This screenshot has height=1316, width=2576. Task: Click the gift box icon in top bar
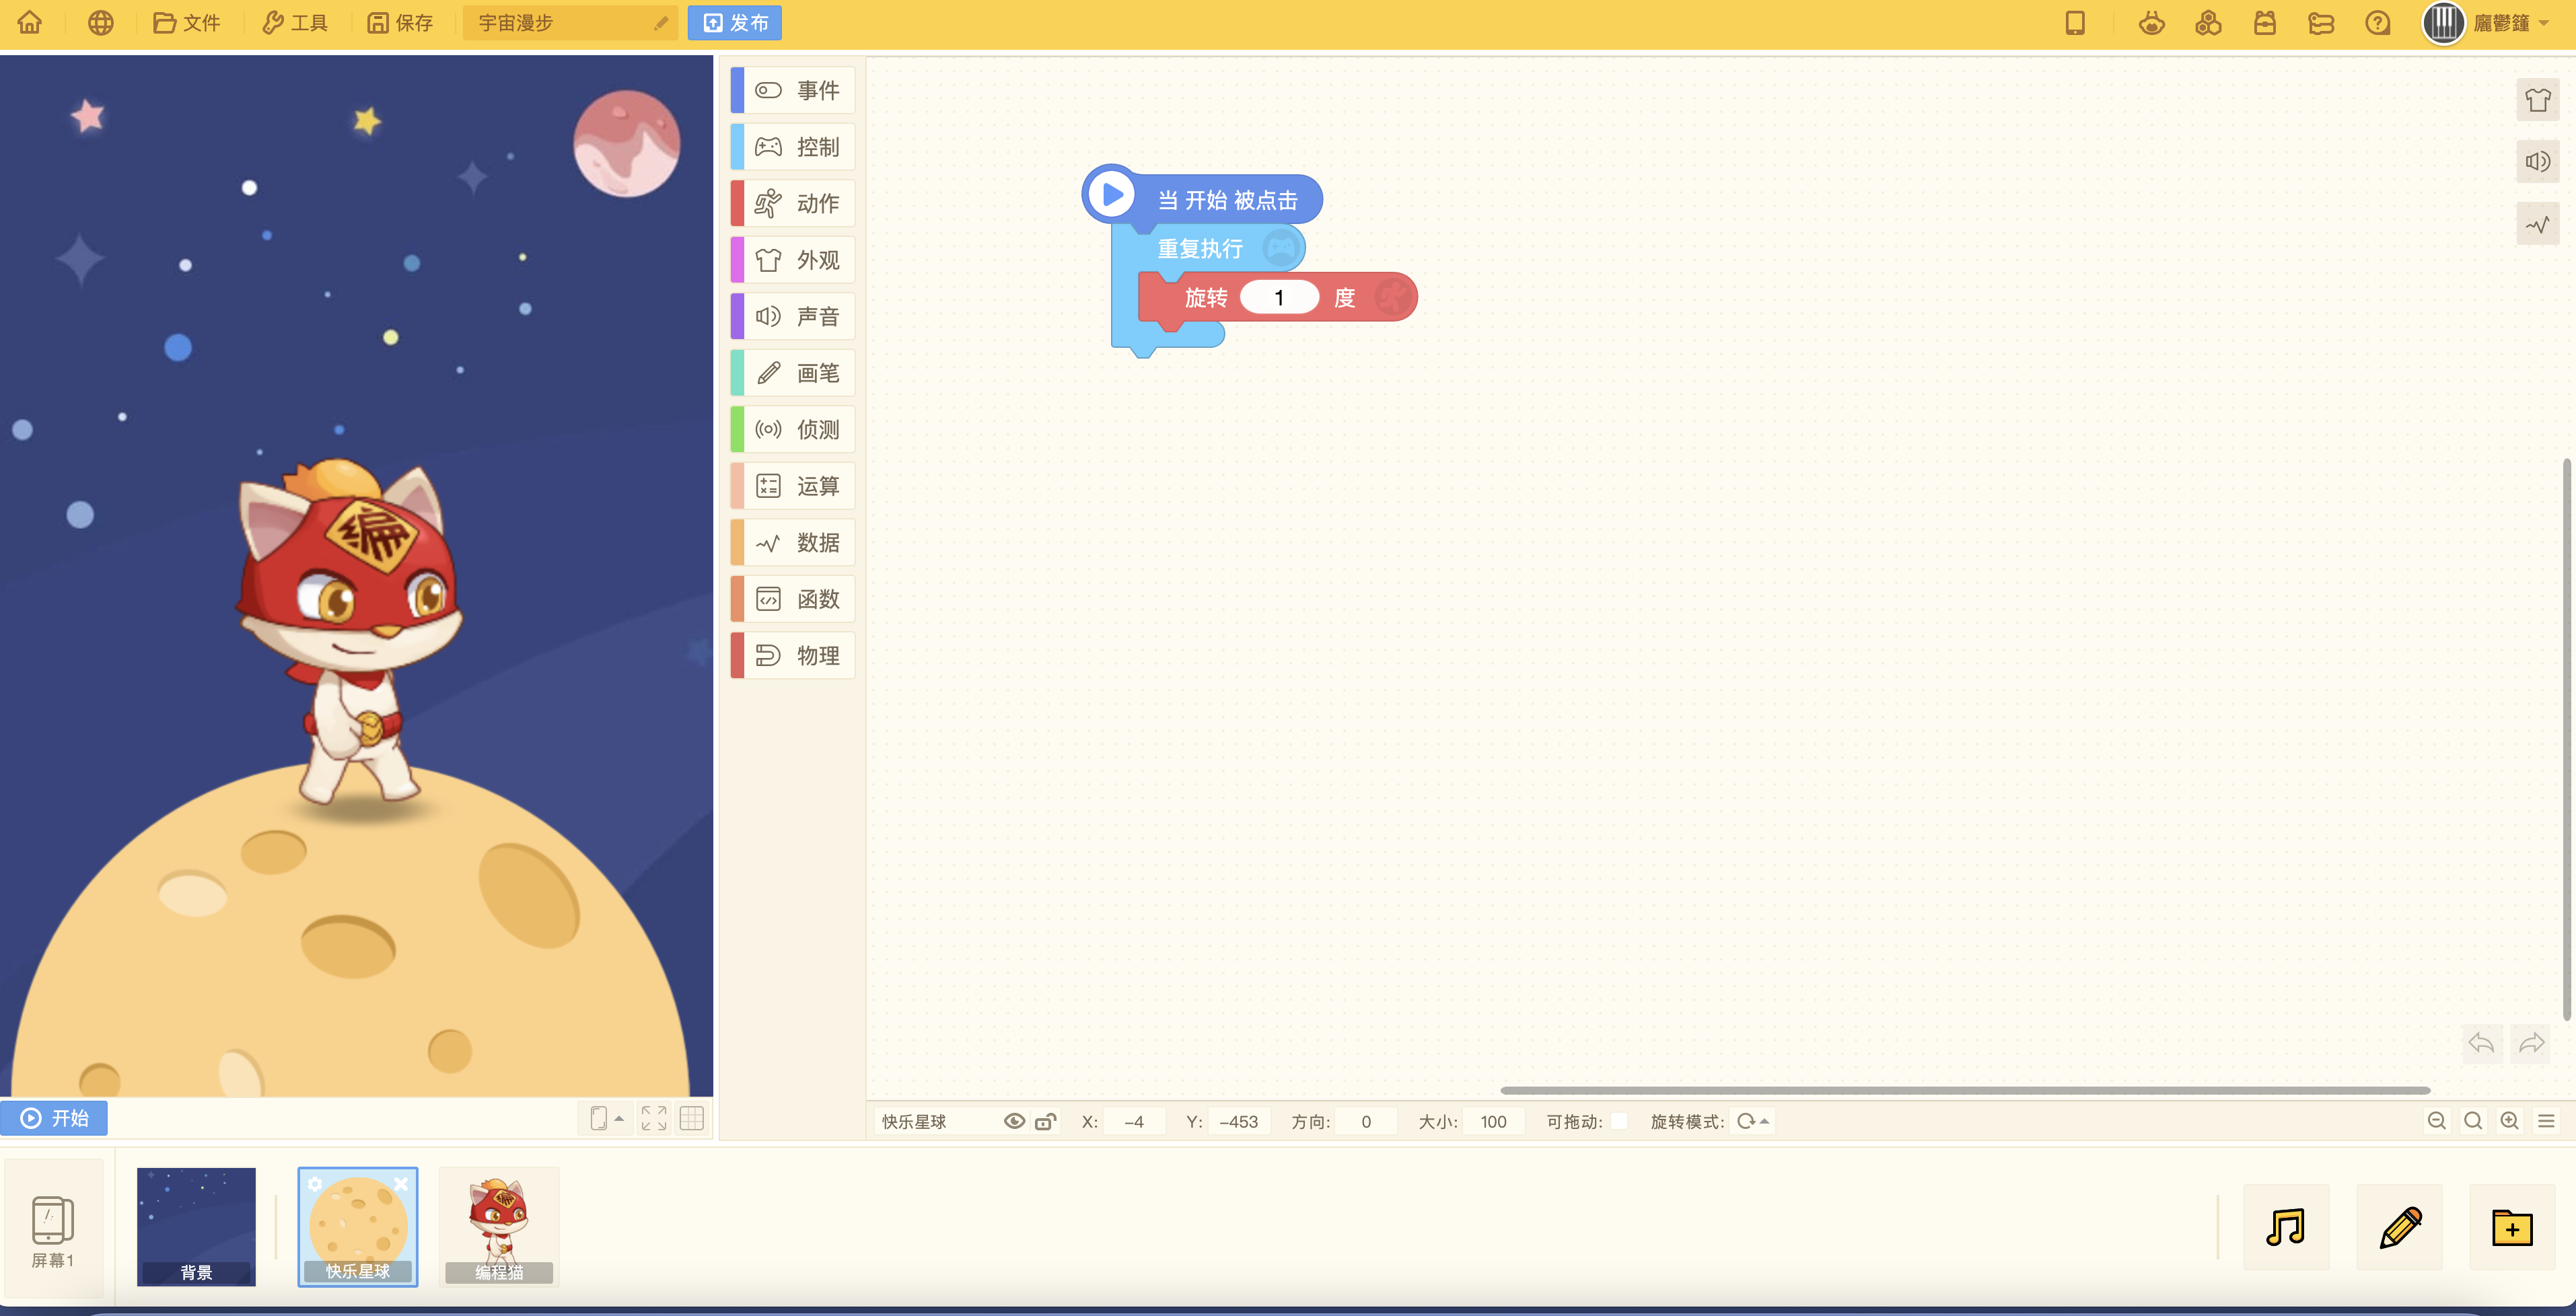tap(2265, 22)
